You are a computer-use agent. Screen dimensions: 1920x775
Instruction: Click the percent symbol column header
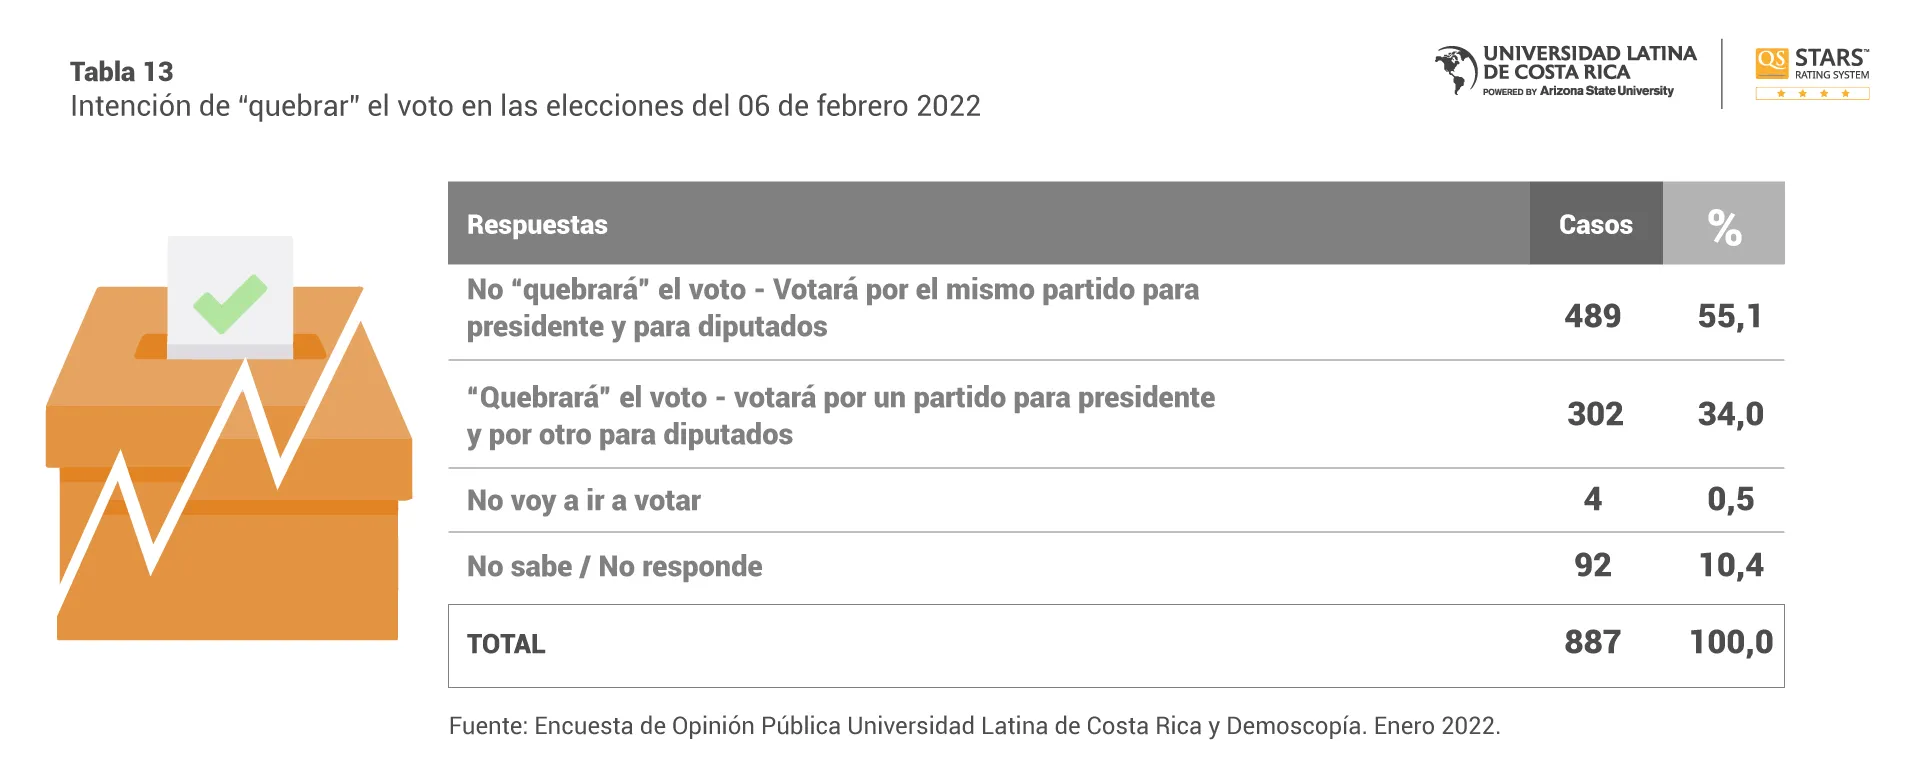click(x=1724, y=225)
